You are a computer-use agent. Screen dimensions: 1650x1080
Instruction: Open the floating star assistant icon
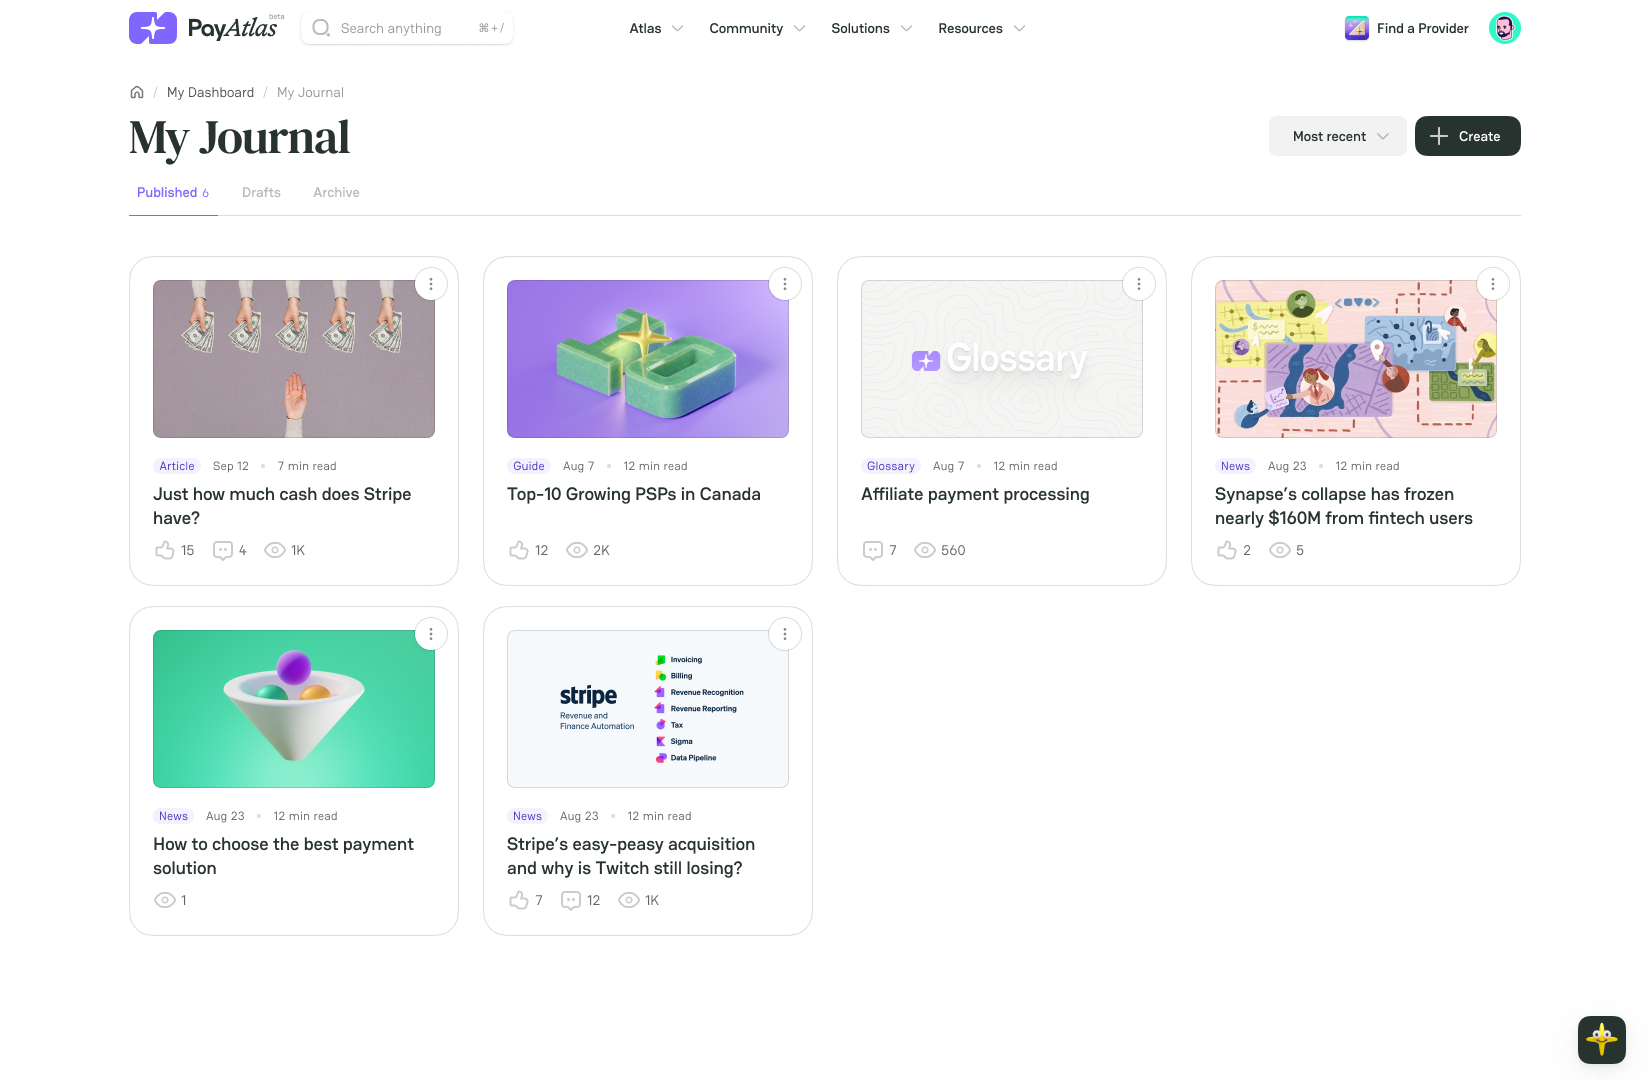point(1601,1039)
